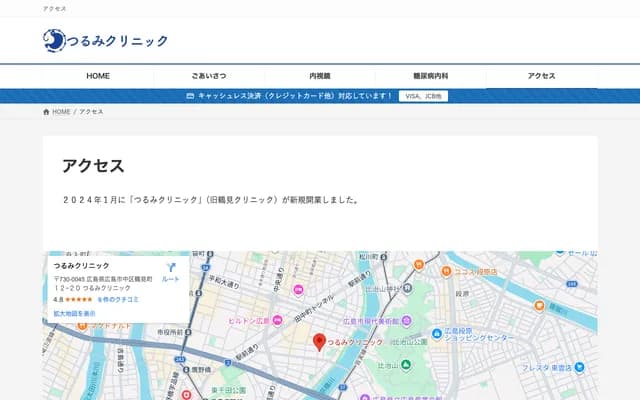Image resolution: width=640 pixels, height=400 pixels.
Task: Follow the HOME breadcrumb link
Action: [61, 112]
